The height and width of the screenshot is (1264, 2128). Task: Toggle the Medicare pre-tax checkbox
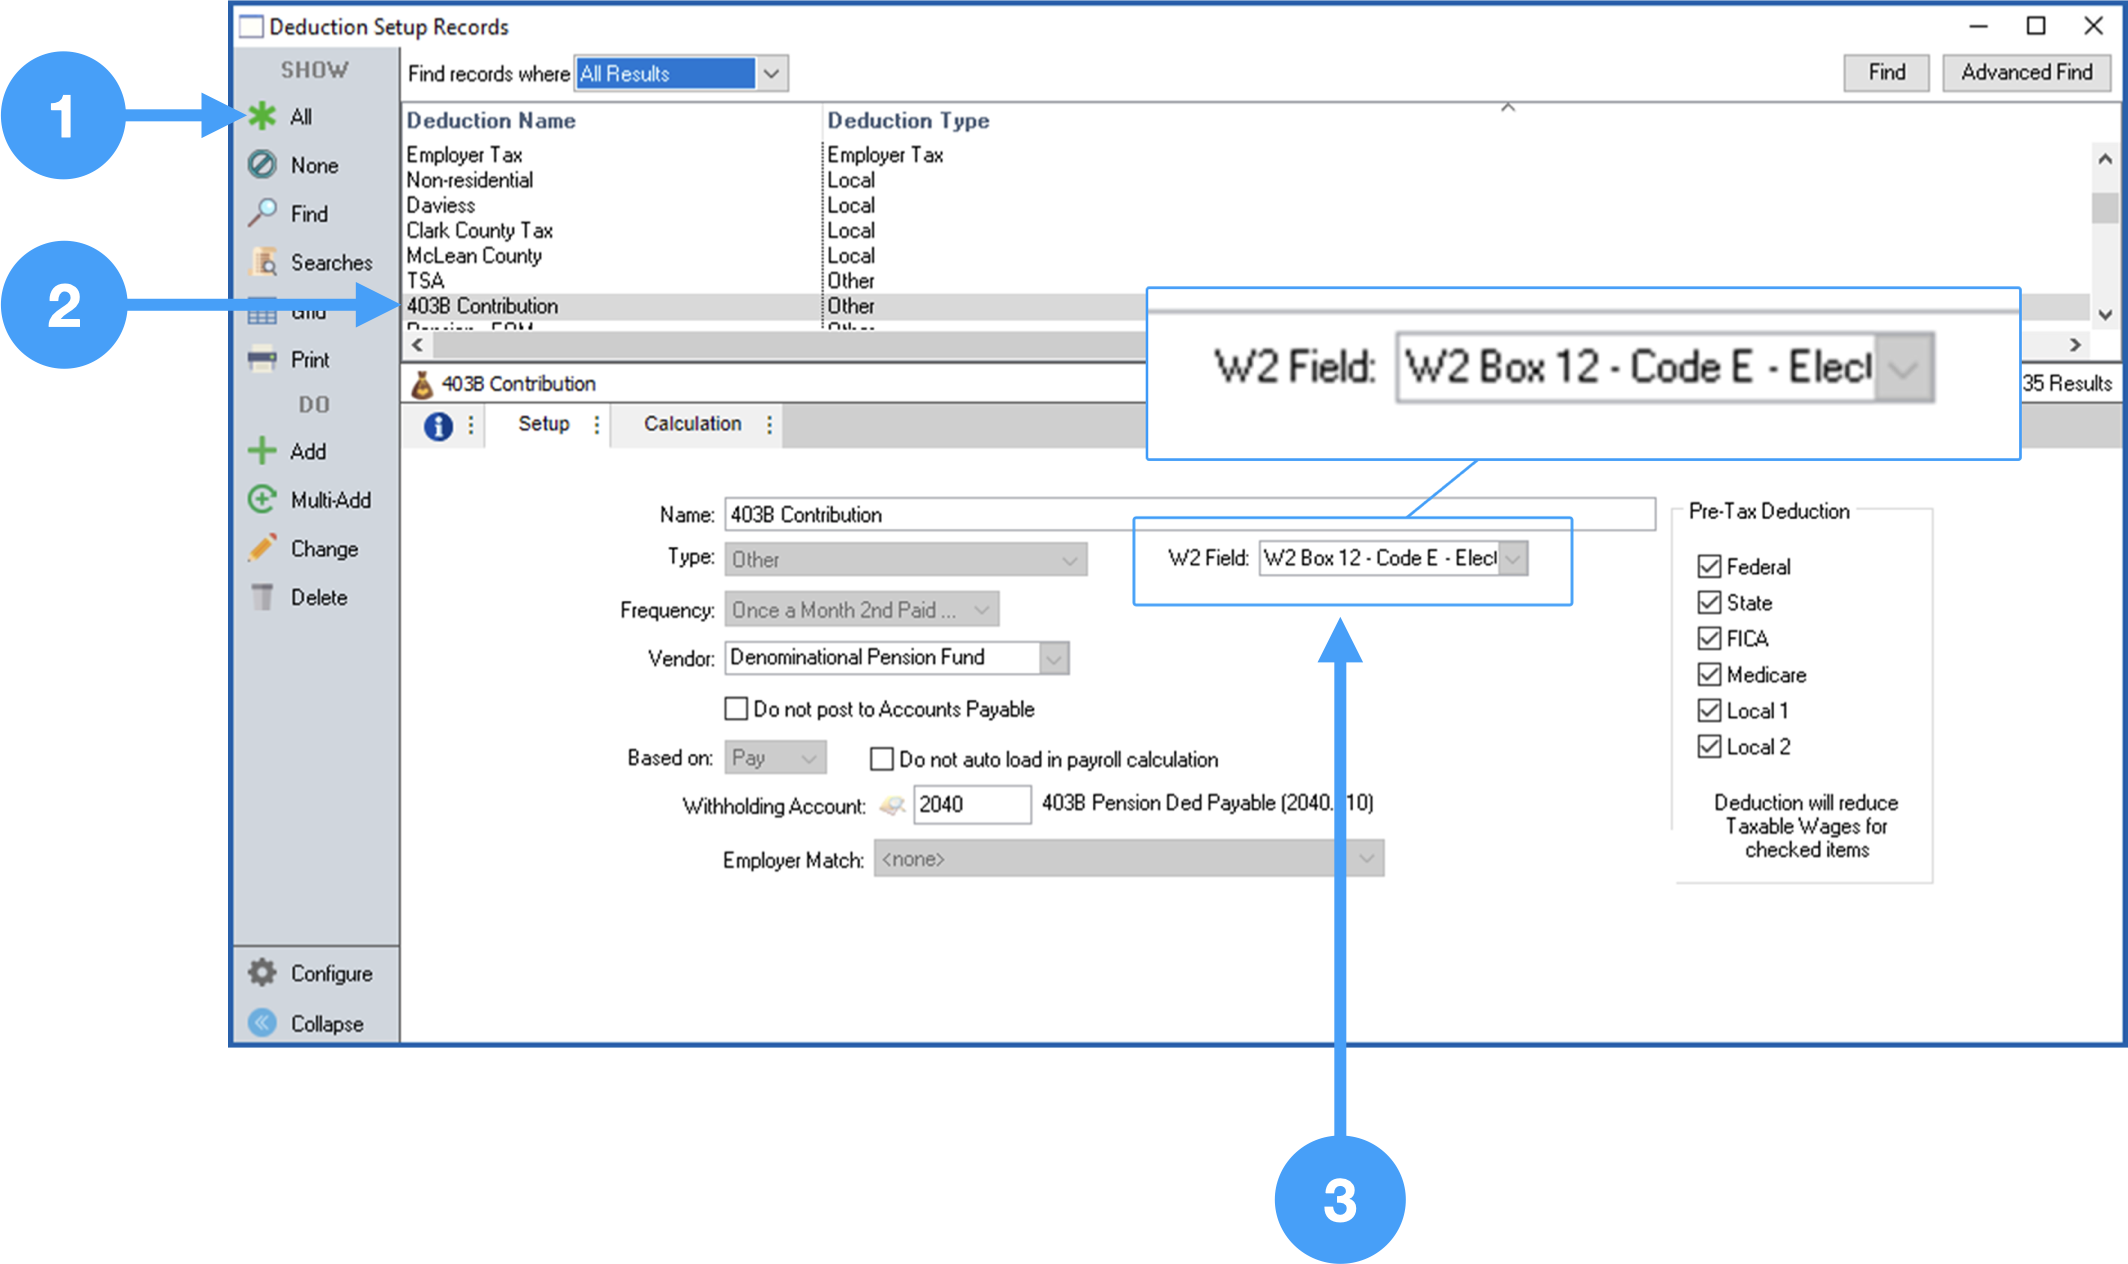pyautogui.click(x=1709, y=675)
